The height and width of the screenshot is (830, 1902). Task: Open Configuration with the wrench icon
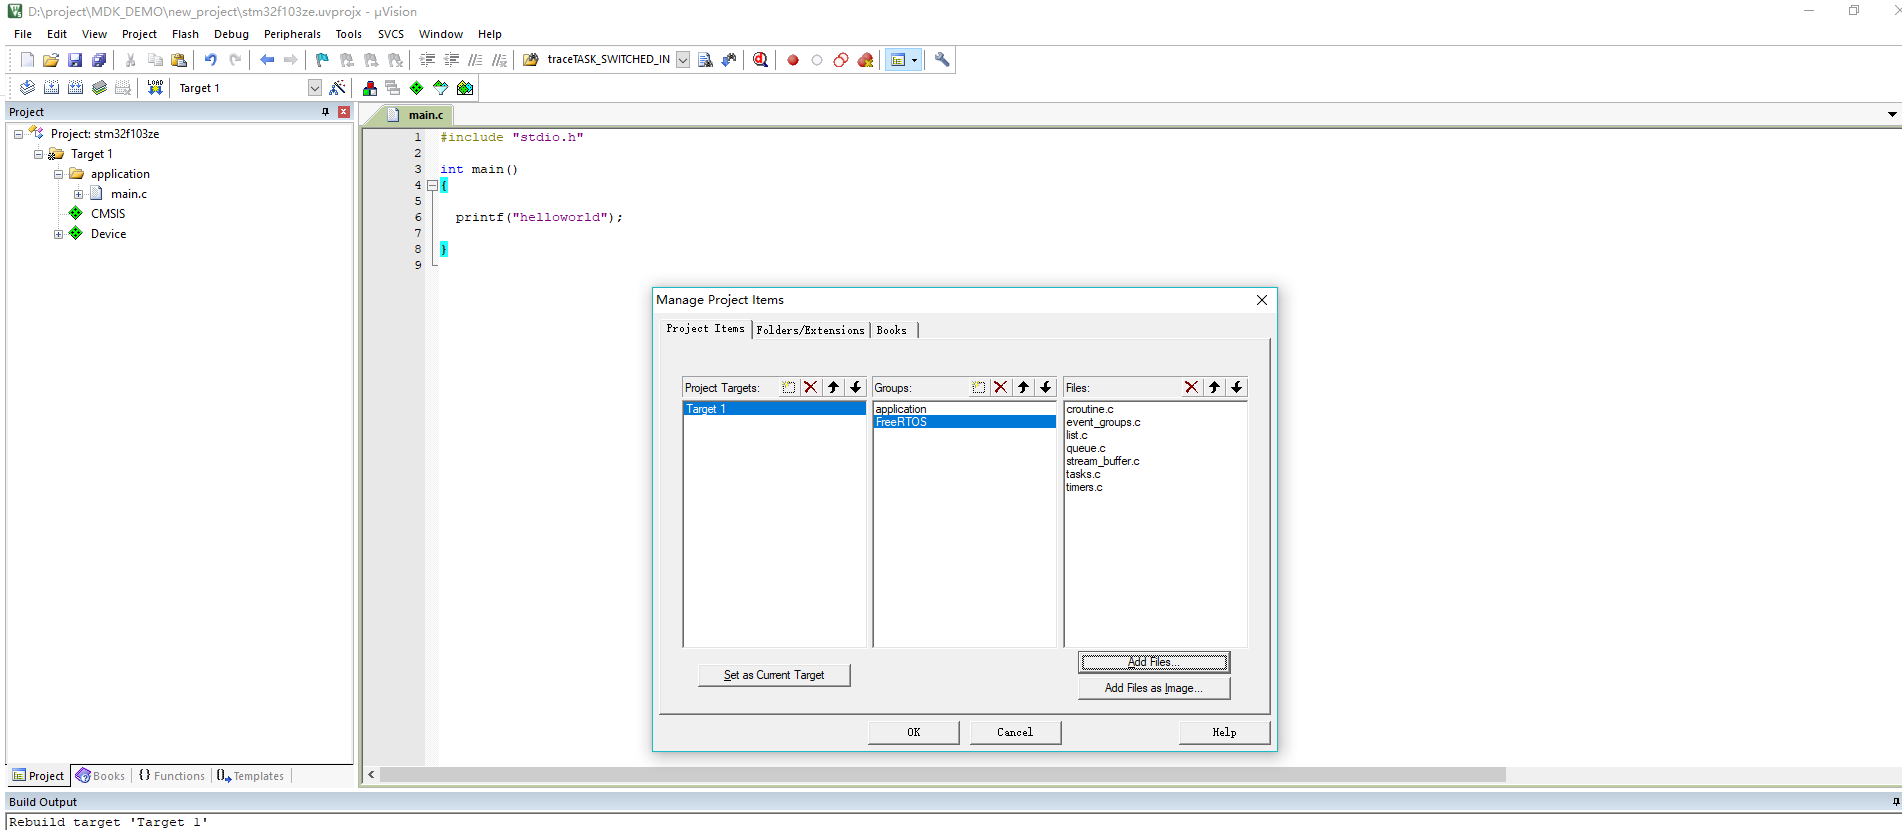click(942, 60)
